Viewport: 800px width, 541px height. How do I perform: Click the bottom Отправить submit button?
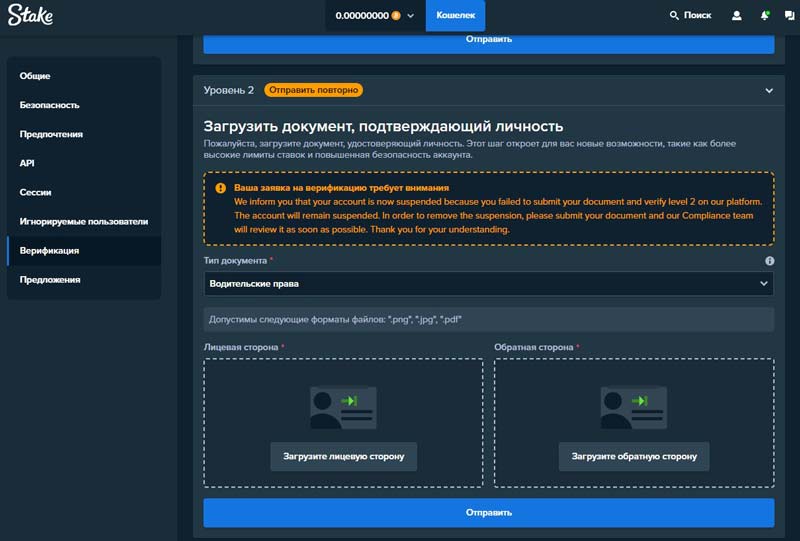coord(488,513)
